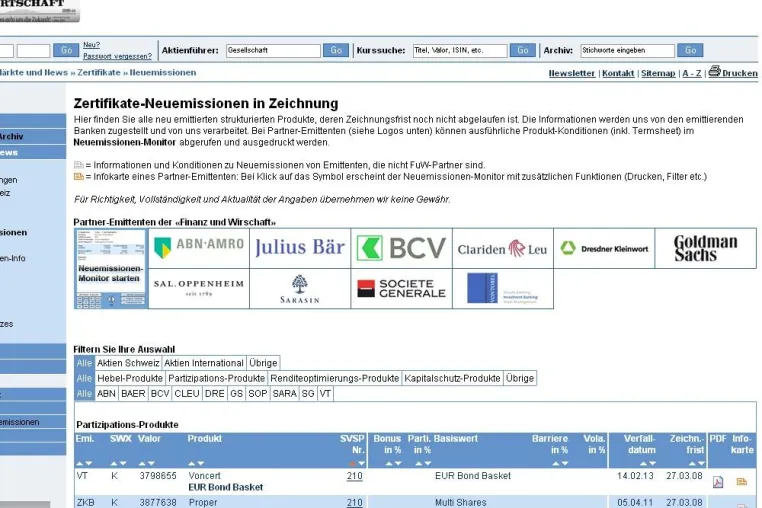Sort ascending by the Emi. column arrow
The width and height of the screenshot is (762, 508).
pos(80,463)
